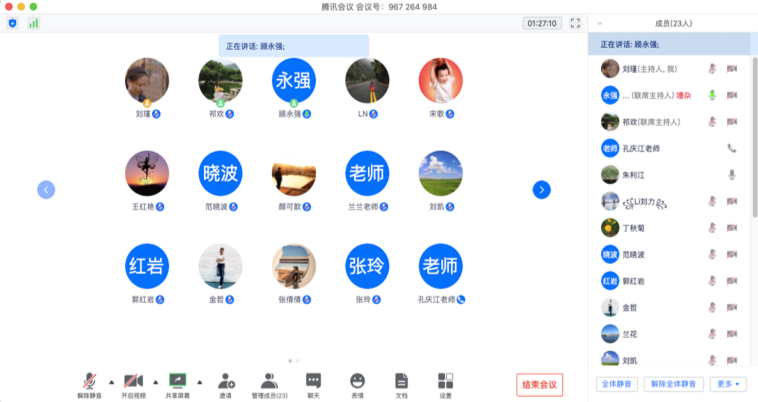Open the emoji reactions (表情) icon

point(357,381)
